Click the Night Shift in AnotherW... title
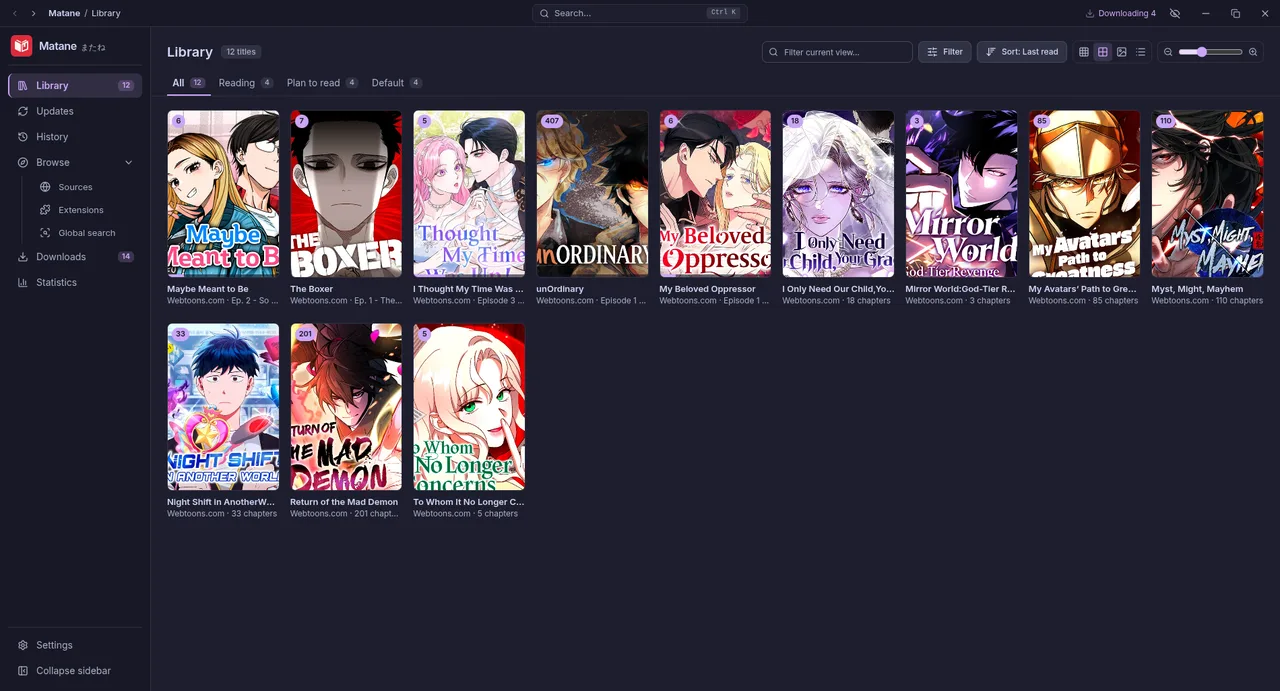Viewport: 1280px width, 691px height. [221, 502]
